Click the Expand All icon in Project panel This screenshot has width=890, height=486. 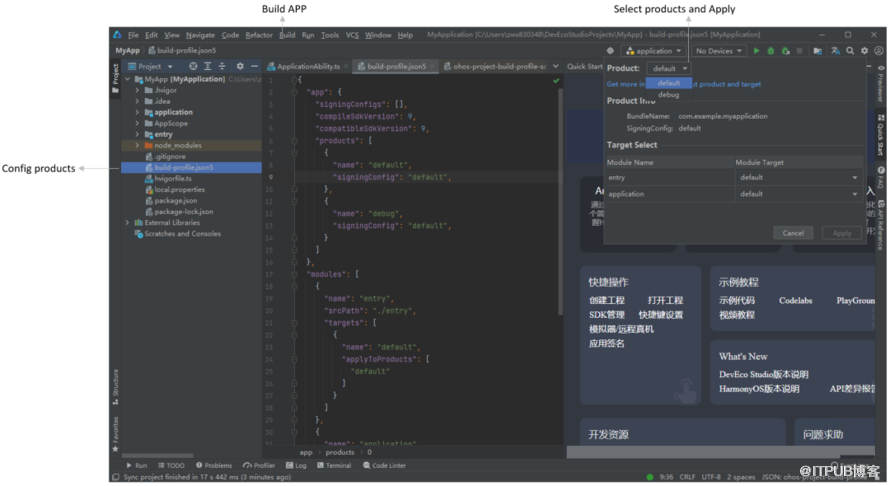coord(208,66)
